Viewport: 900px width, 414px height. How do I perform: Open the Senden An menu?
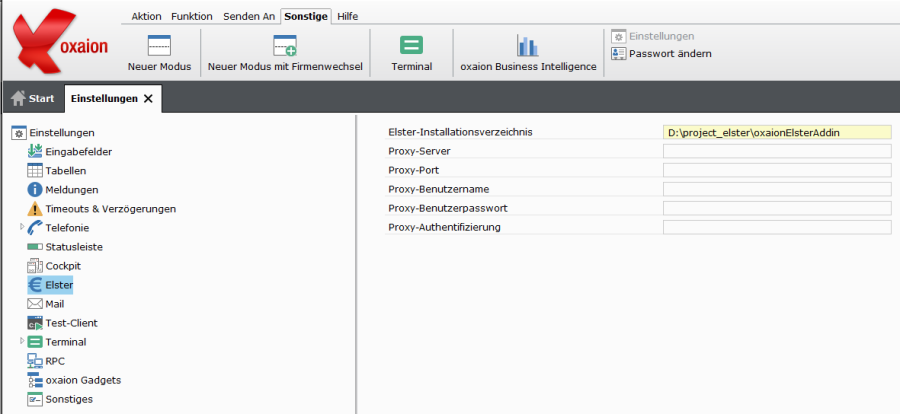click(x=249, y=17)
